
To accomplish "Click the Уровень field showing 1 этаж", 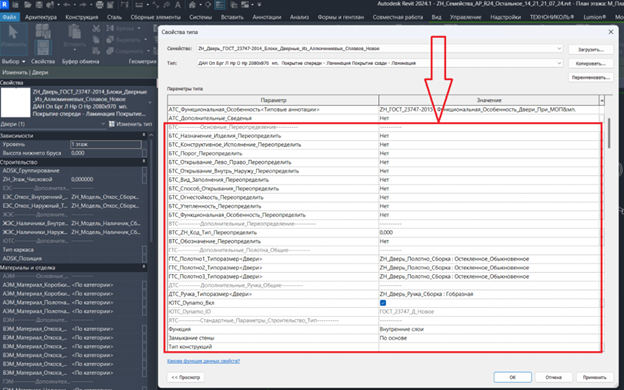I will click(x=106, y=144).
